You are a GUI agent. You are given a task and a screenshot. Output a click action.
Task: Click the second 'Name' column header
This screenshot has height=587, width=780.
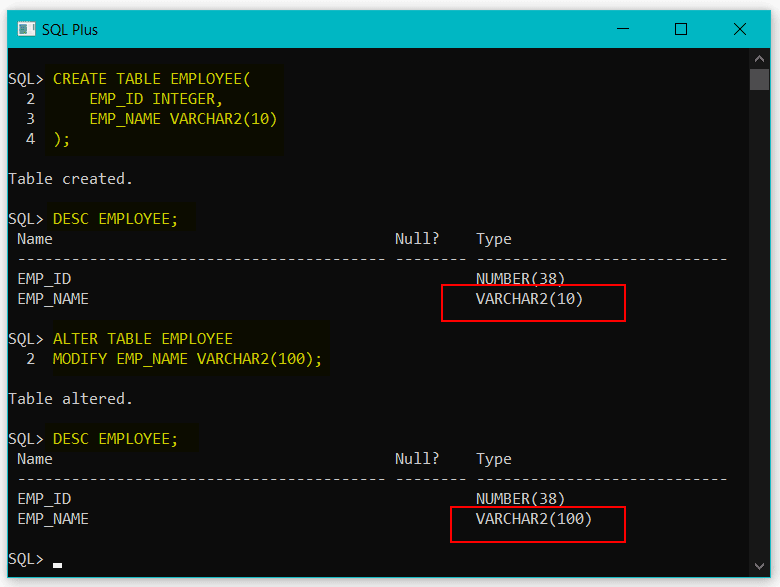(x=35, y=459)
